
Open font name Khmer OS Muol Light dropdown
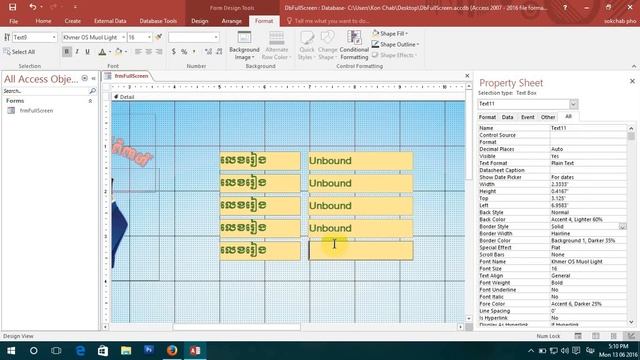tap(123, 37)
